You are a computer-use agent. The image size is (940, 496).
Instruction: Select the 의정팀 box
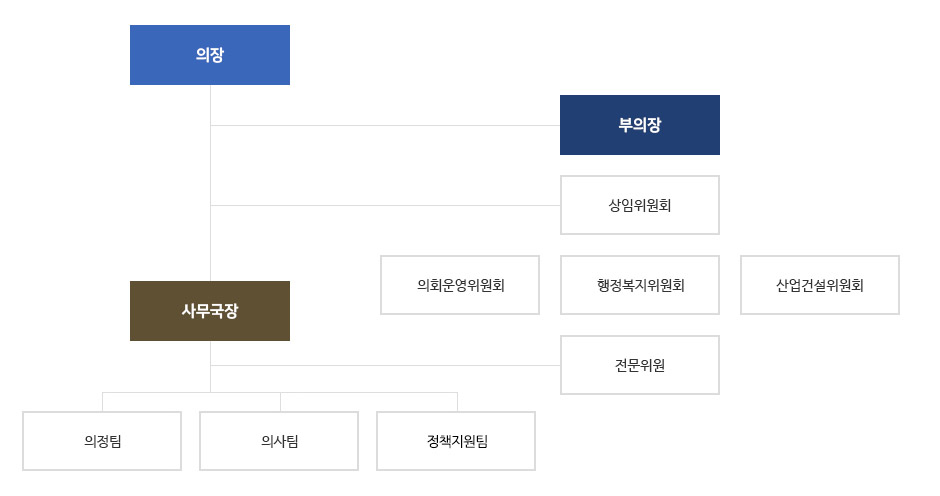[x=102, y=441]
